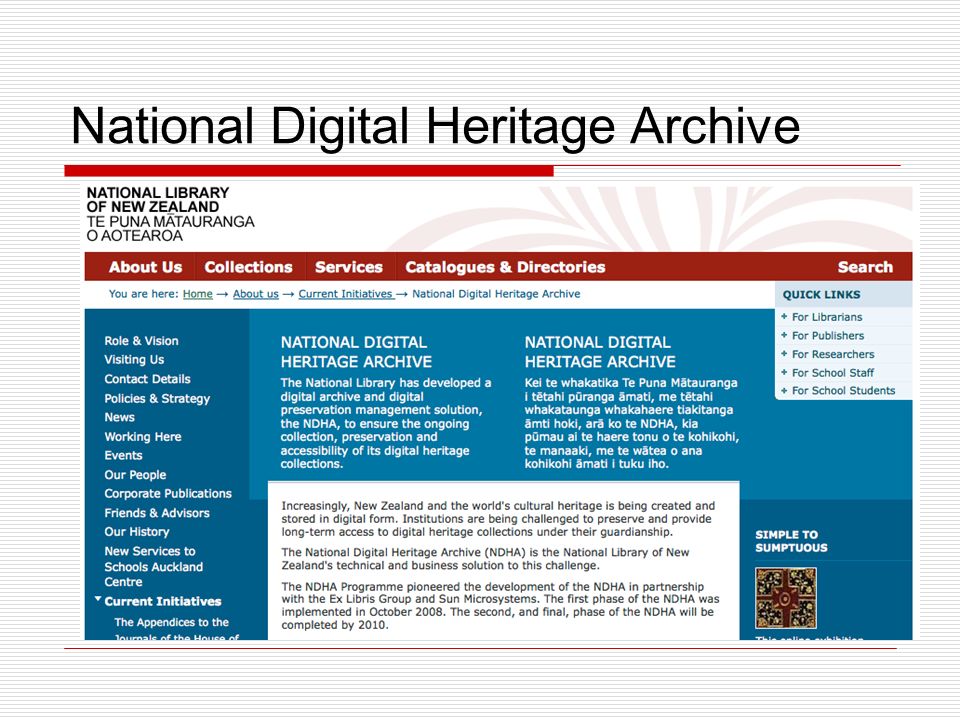Open the For School Students quick link
Image resolution: width=960 pixels, height=720 pixels.
pos(843,391)
